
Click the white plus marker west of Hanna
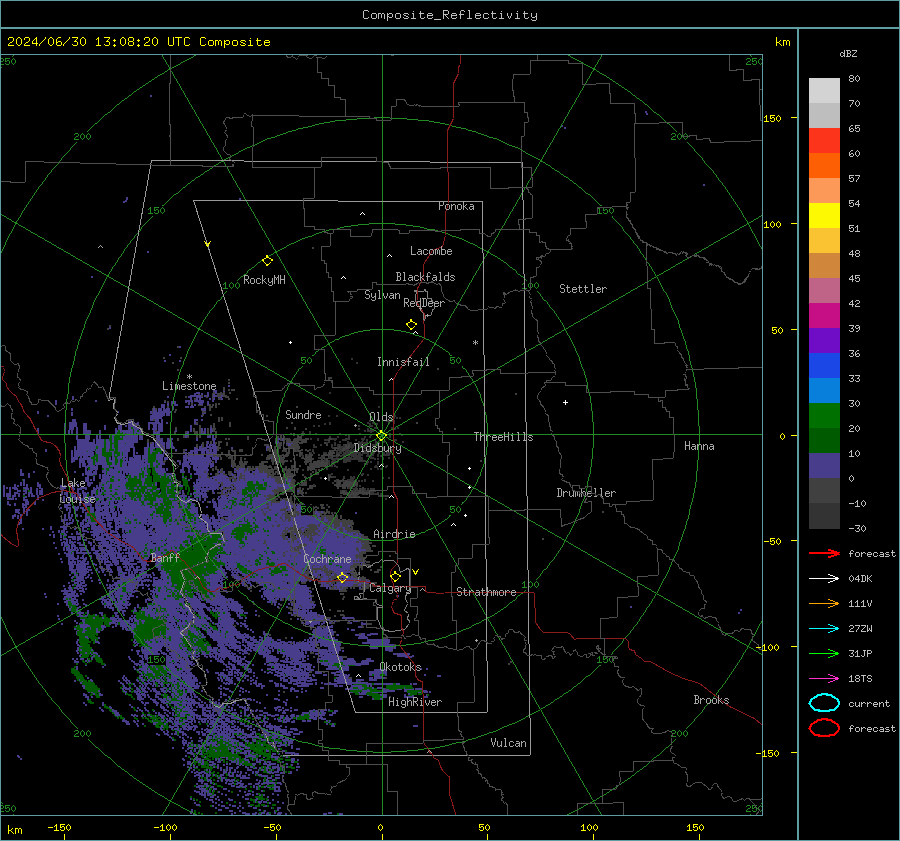pyautogui.click(x=565, y=402)
